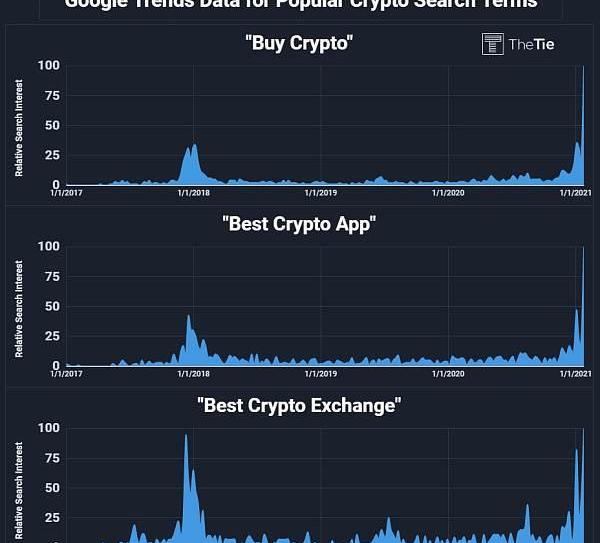Select the "Best Crypto App" chart title
The width and height of the screenshot is (600, 543).
click(299, 223)
